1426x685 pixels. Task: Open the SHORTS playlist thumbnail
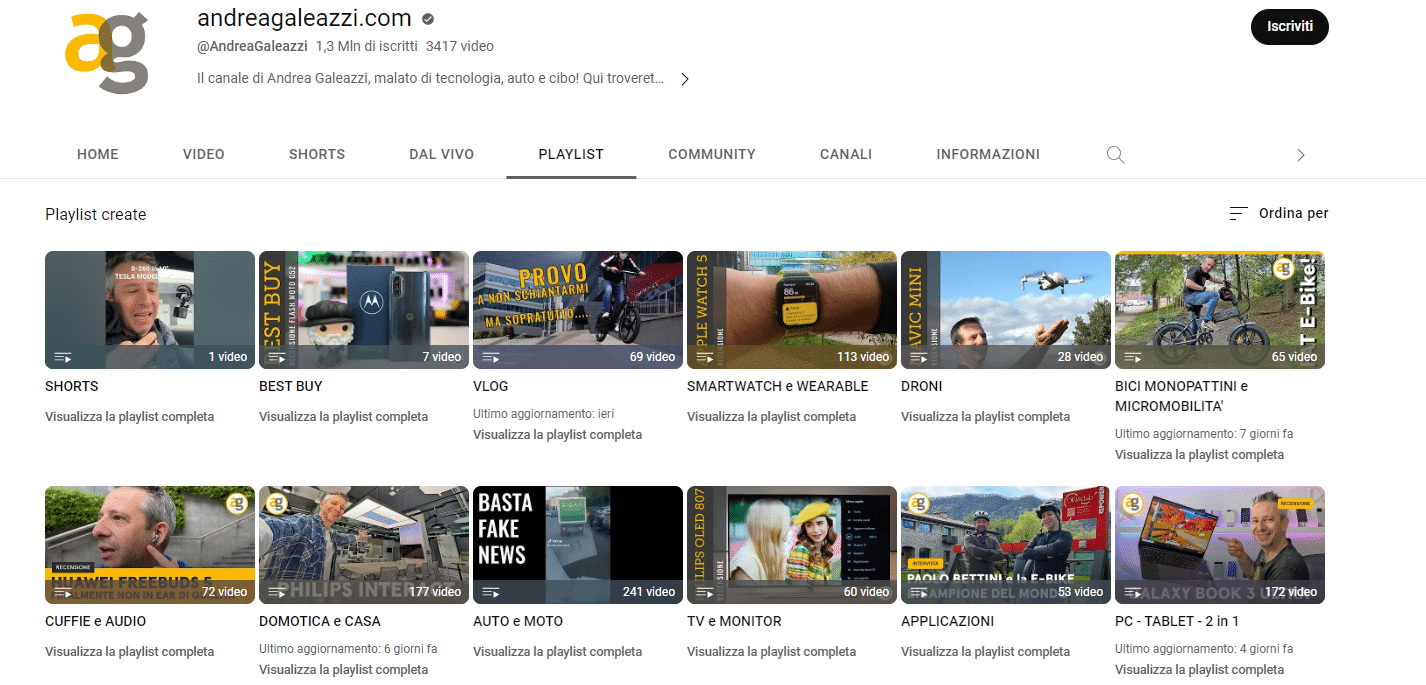[x=150, y=310]
